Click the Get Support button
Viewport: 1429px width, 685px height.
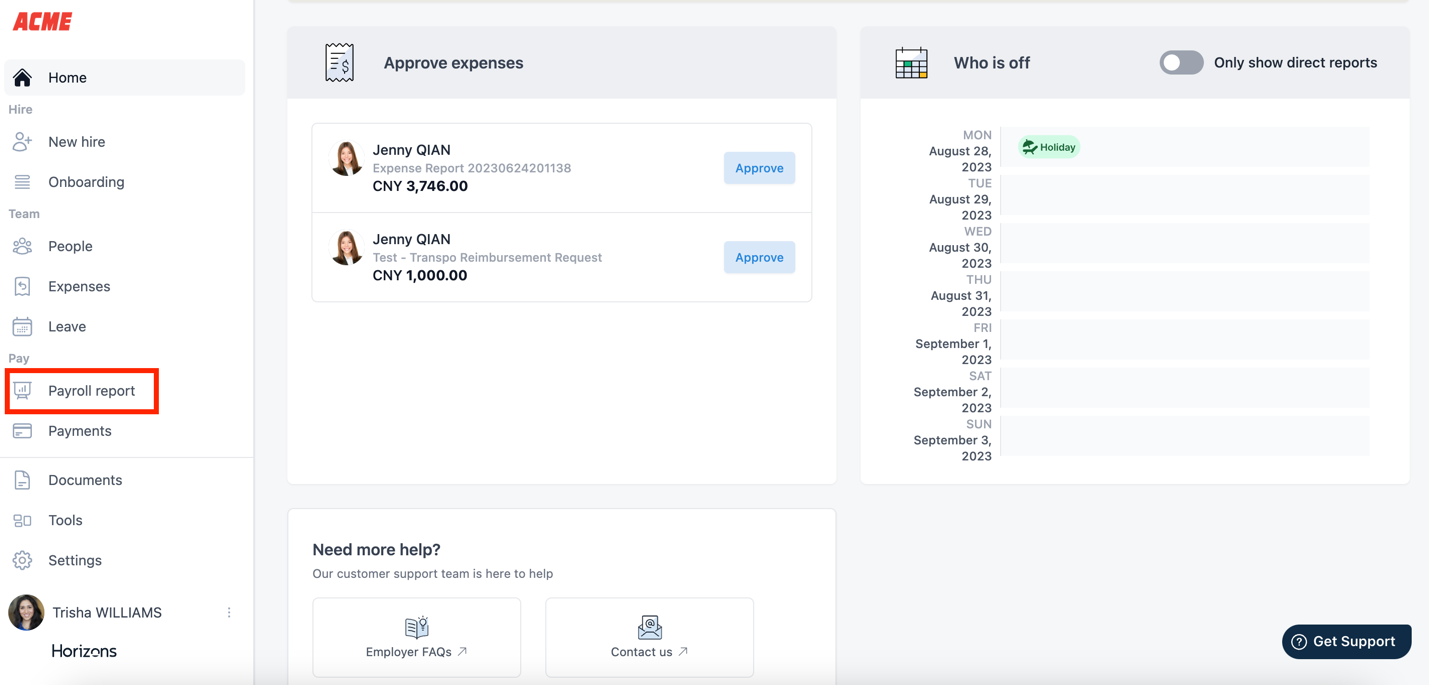(x=1346, y=642)
